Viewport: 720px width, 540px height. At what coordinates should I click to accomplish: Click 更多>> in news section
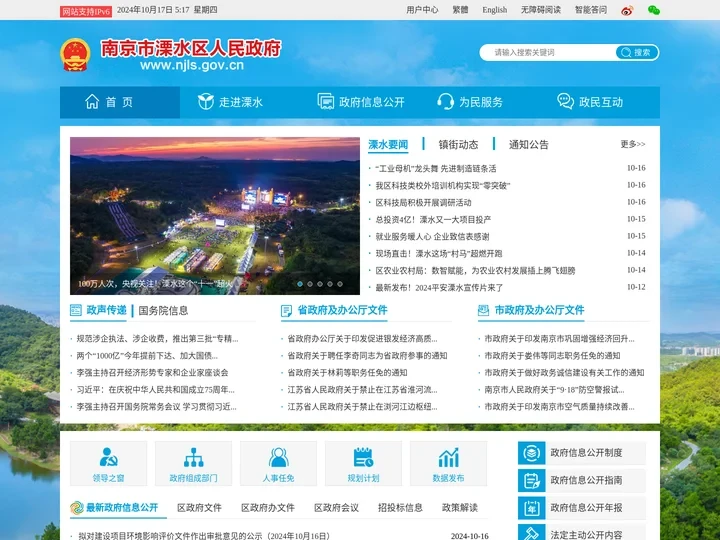click(633, 144)
